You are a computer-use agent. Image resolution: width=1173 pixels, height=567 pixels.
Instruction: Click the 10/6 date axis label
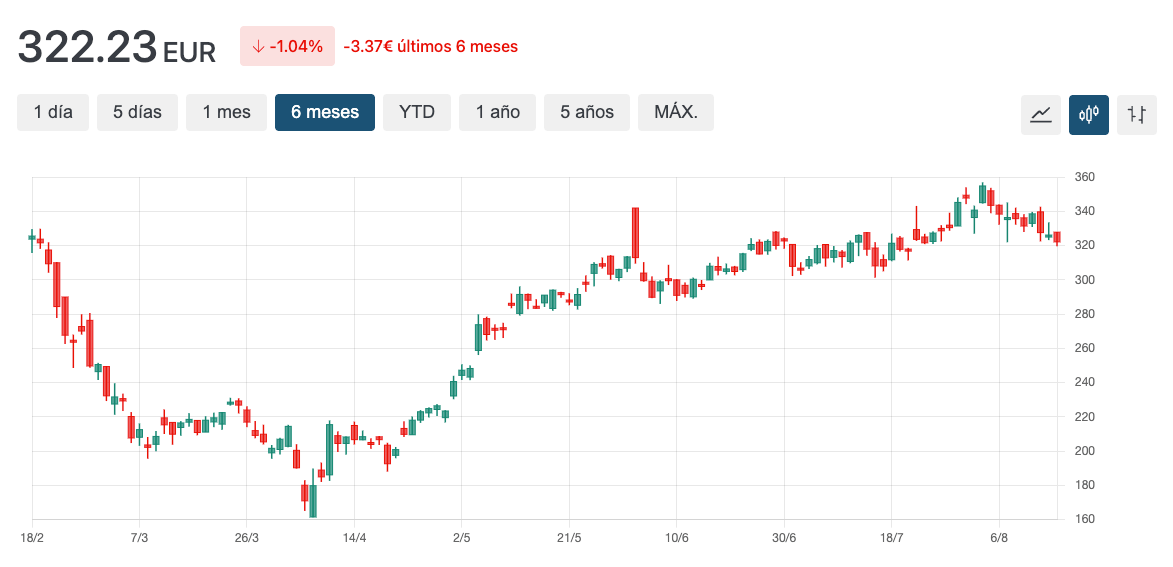tap(676, 538)
